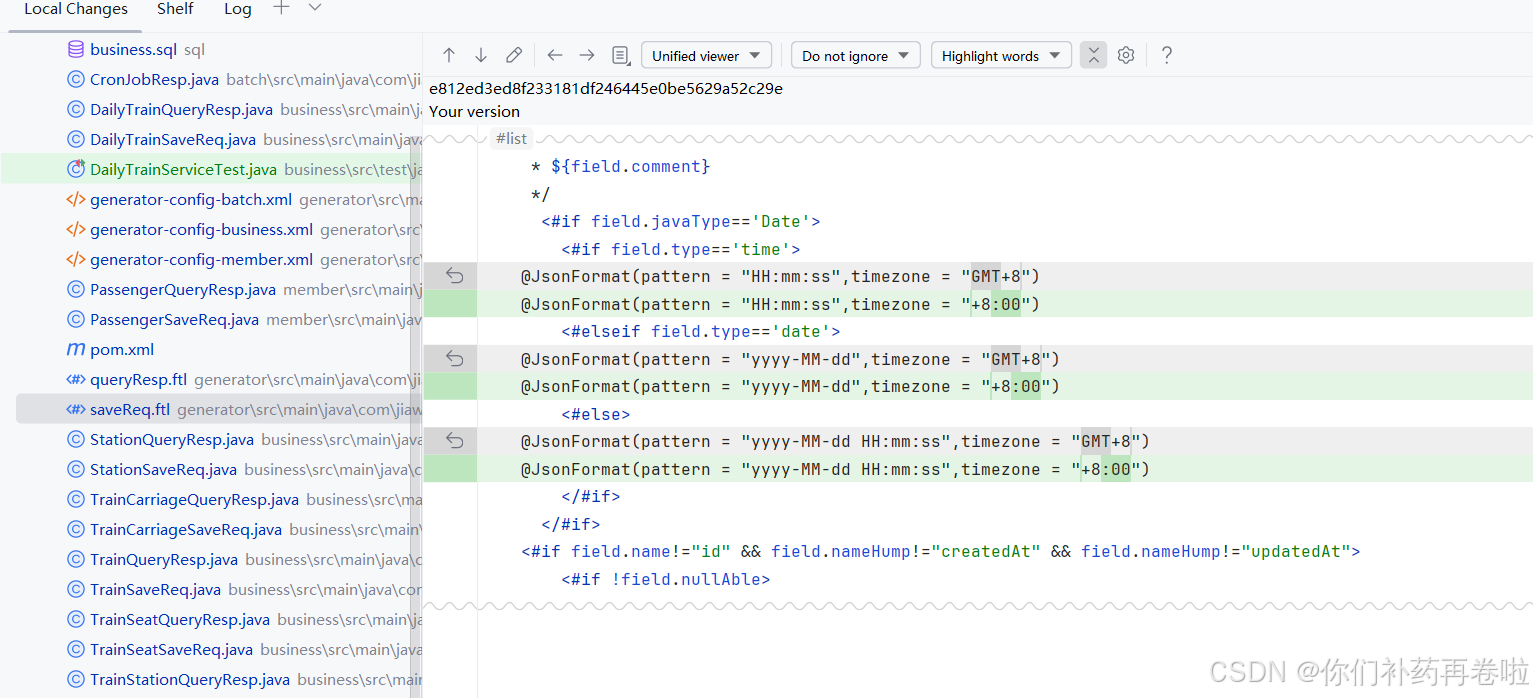Click the XML icon beside generator-config-batch.xml
The height and width of the screenshot is (698, 1533).
pyautogui.click(x=76, y=199)
